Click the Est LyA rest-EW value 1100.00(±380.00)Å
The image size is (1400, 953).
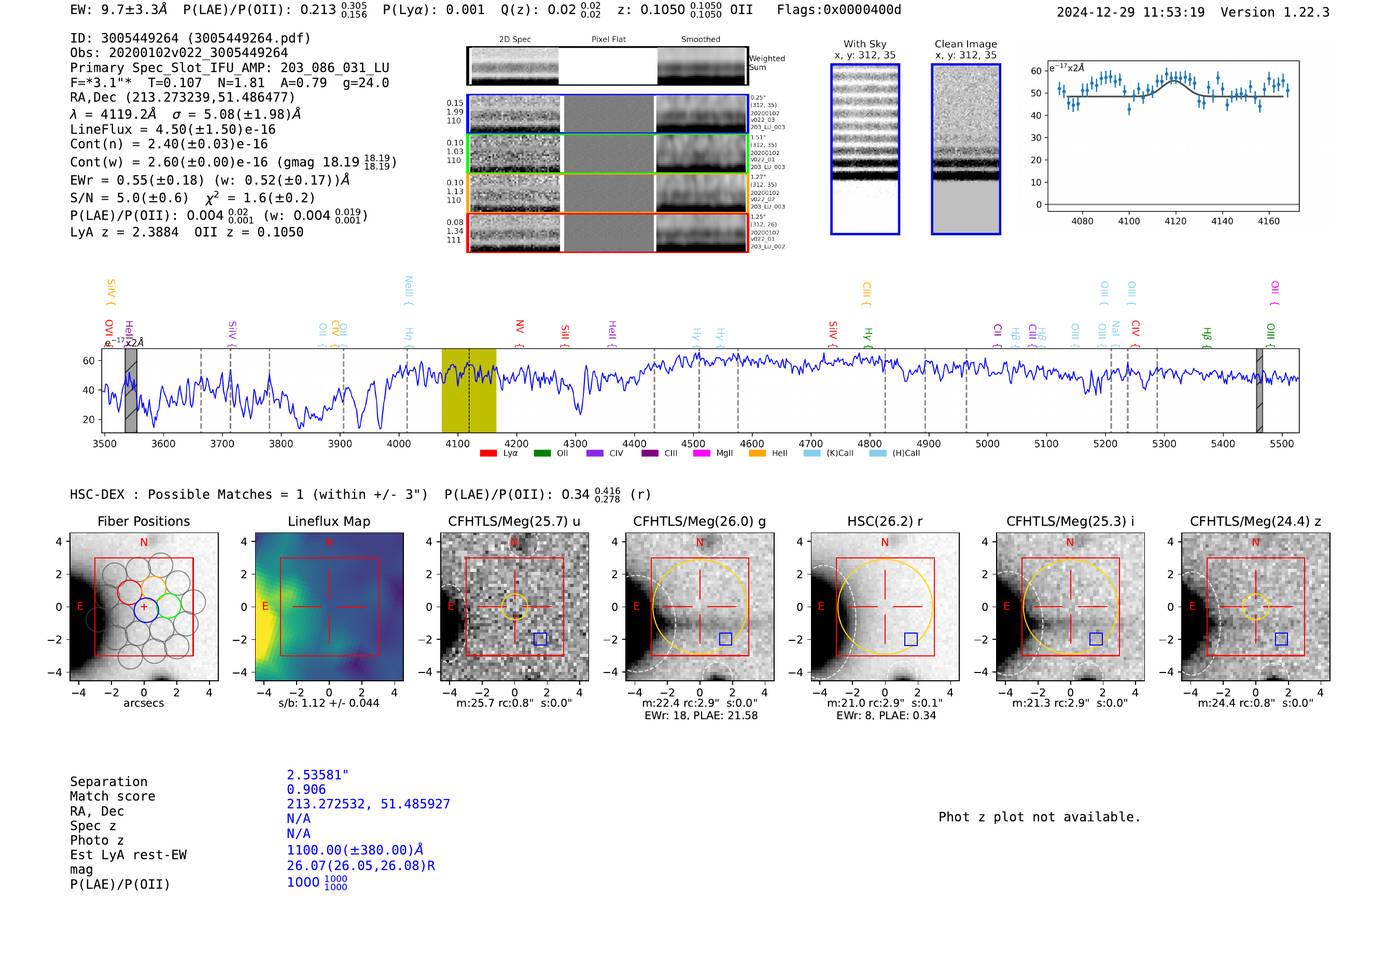[x=355, y=850]
